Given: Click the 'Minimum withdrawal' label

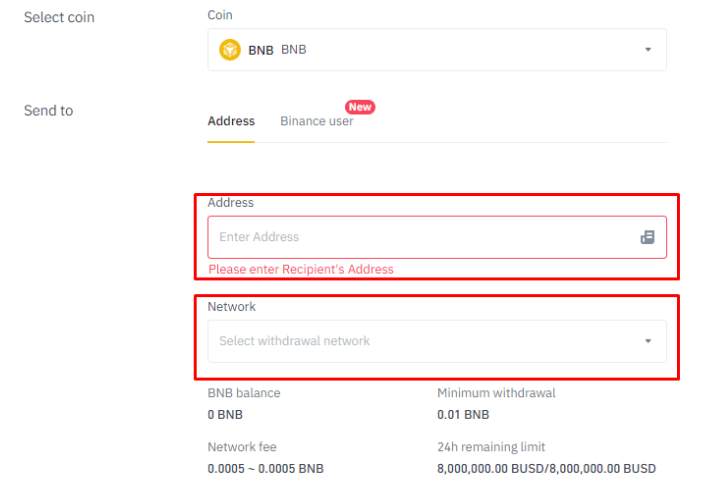Looking at the screenshot, I should coord(496,393).
